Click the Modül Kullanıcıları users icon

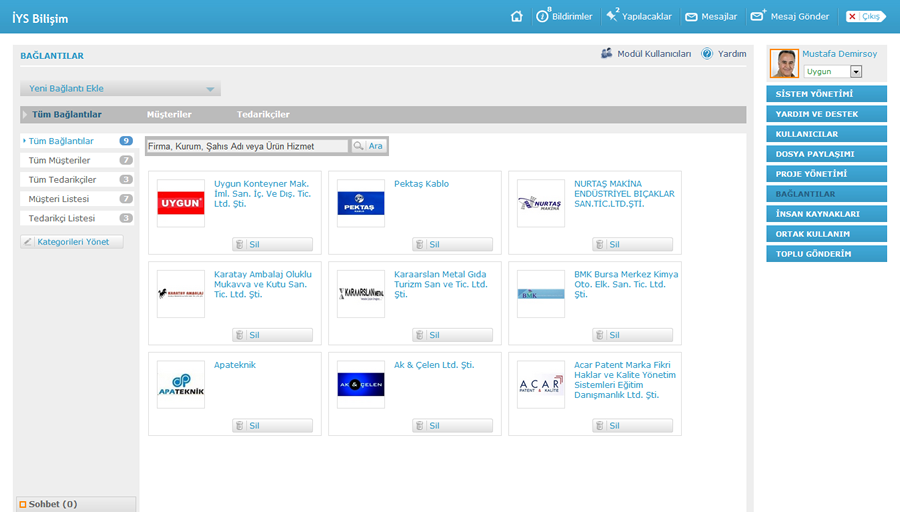coord(607,54)
